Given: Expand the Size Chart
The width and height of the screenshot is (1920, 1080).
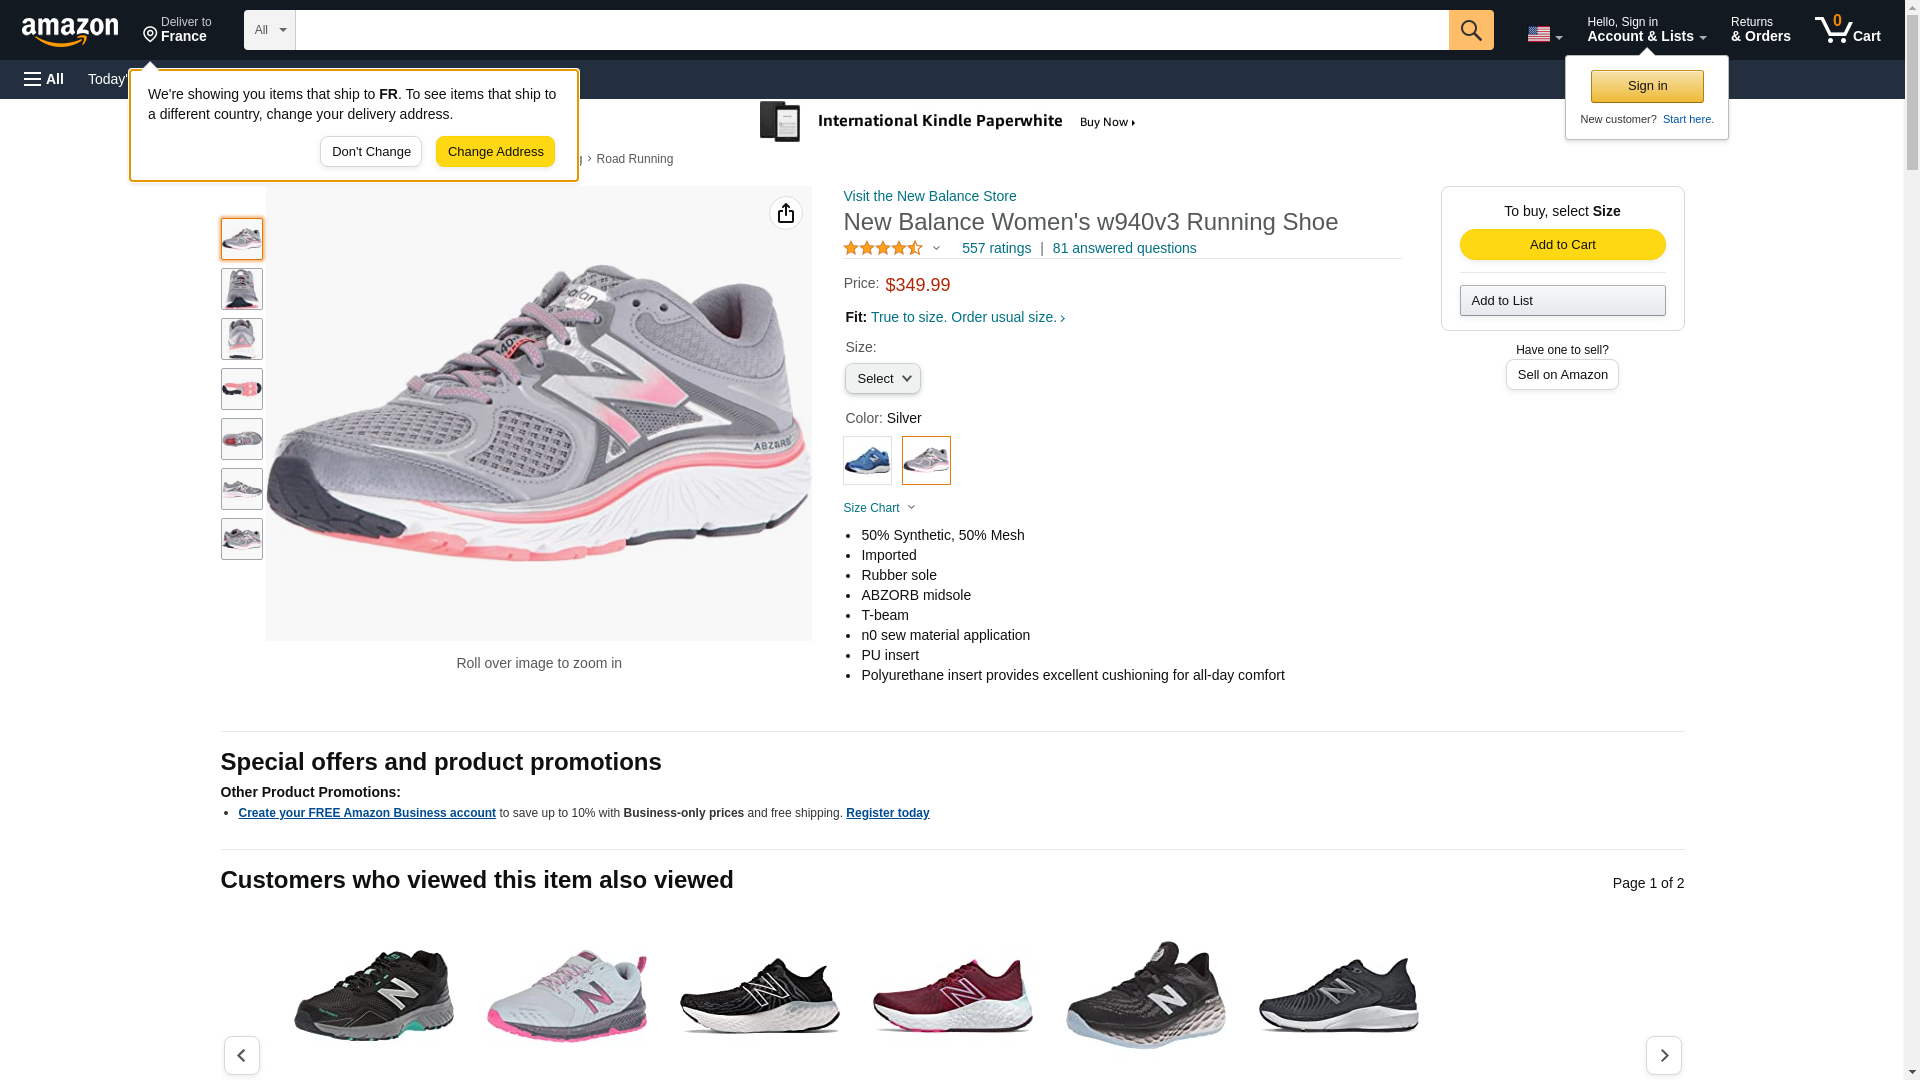Looking at the screenshot, I should (x=879, y=508).
